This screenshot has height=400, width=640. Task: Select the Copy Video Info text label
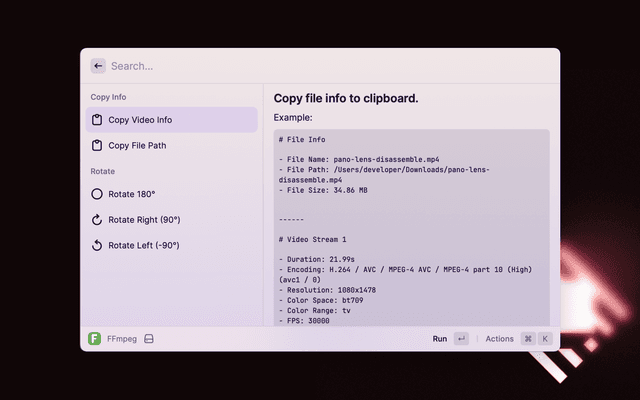point(140,120)
